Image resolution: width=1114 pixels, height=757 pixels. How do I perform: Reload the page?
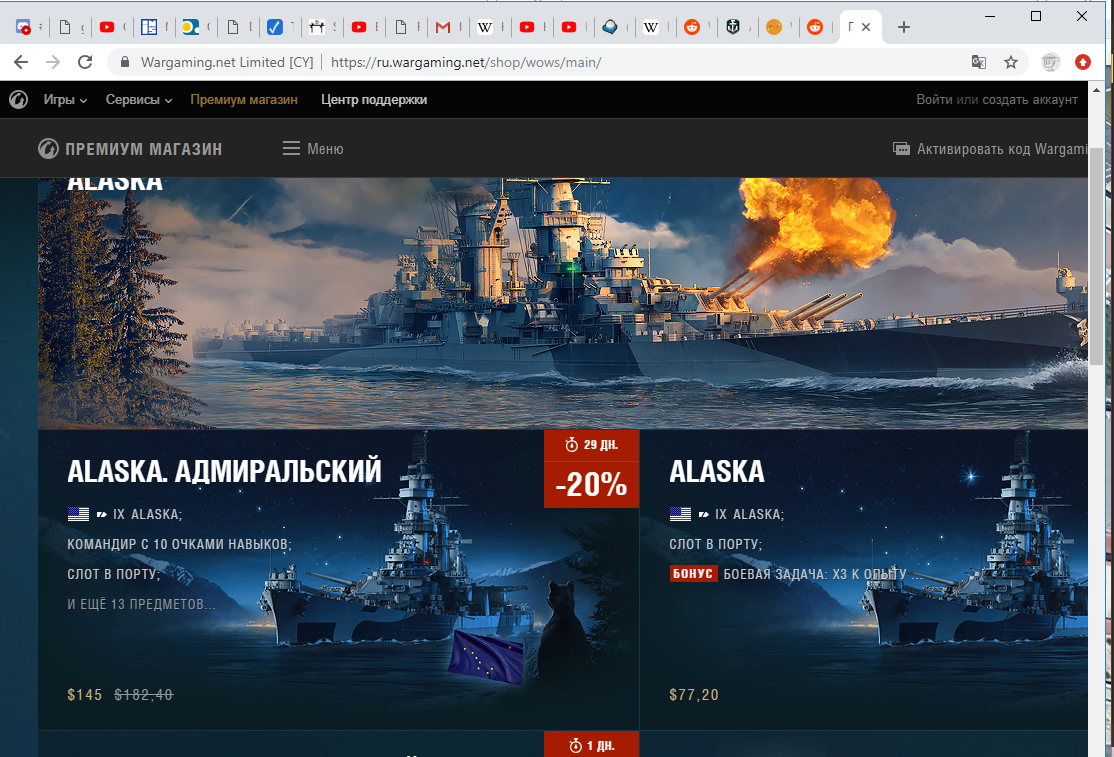pyautogui.click(x=85, y=62)
